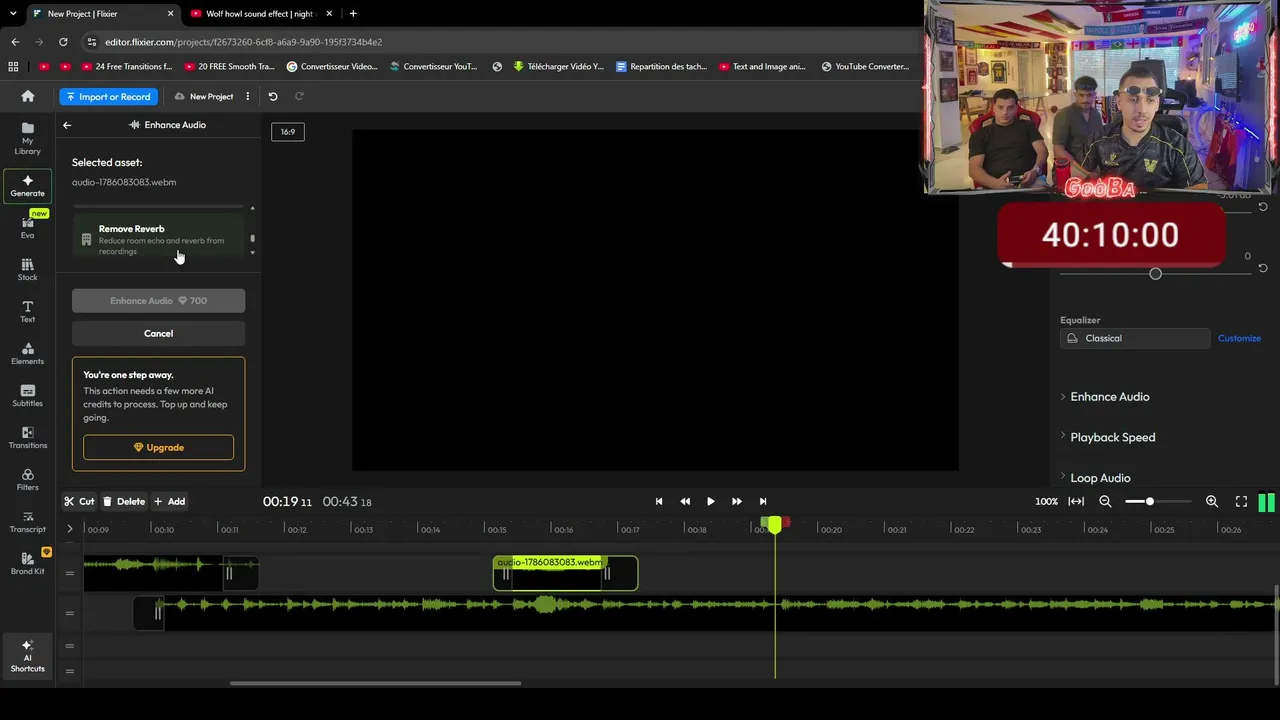This screenshot has width=1280, height=720.
Task: Open project options three-dot menu
Action: [247, 96]
